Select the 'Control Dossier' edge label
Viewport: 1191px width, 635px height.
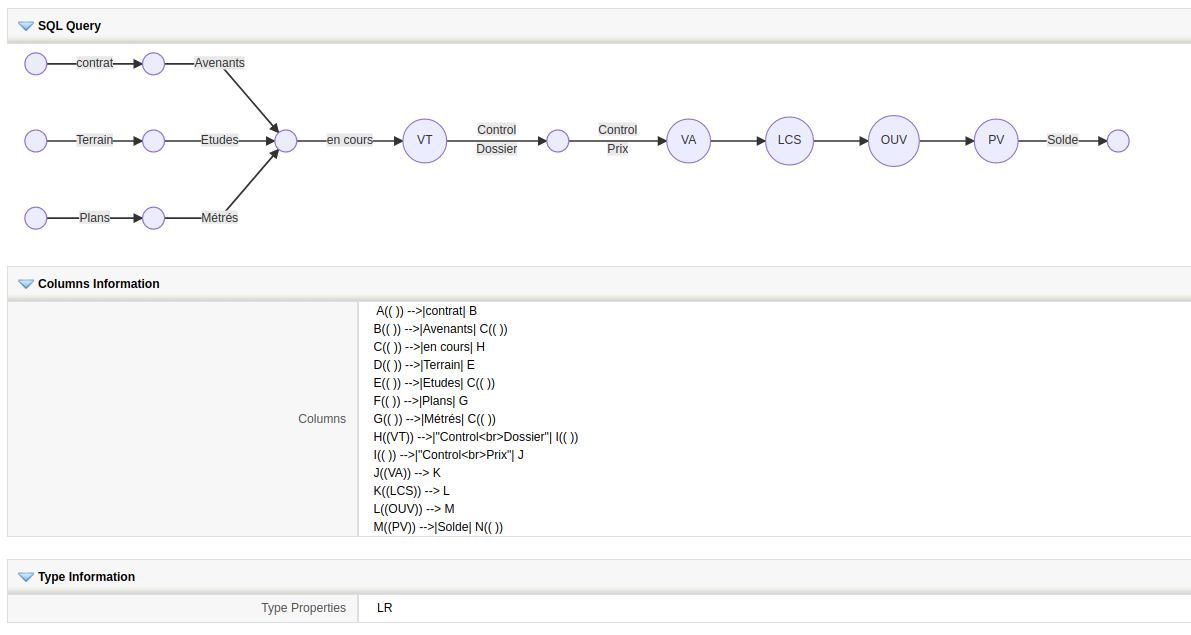click(x=496, y=140)
